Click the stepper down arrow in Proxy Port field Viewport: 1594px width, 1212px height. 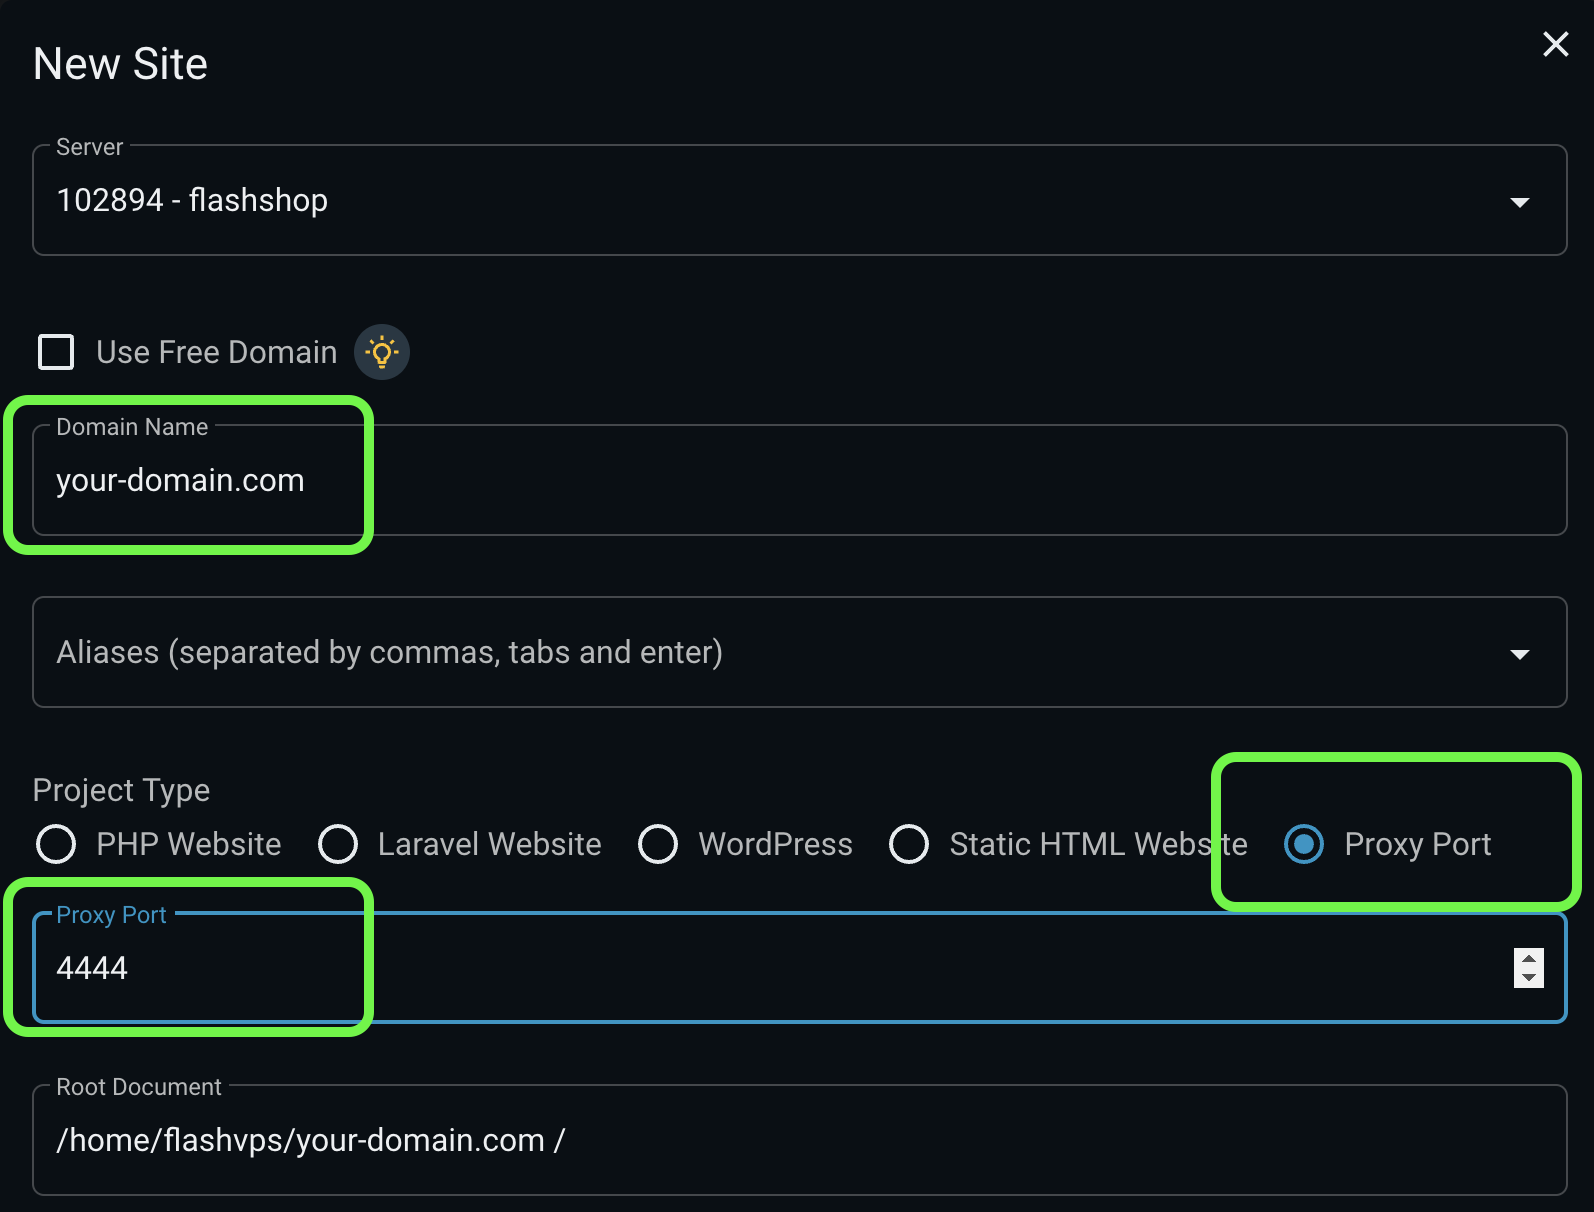tap(1528, 978)
